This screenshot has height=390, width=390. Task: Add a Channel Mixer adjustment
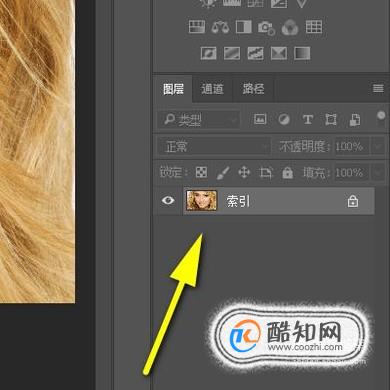pos(291,27)
